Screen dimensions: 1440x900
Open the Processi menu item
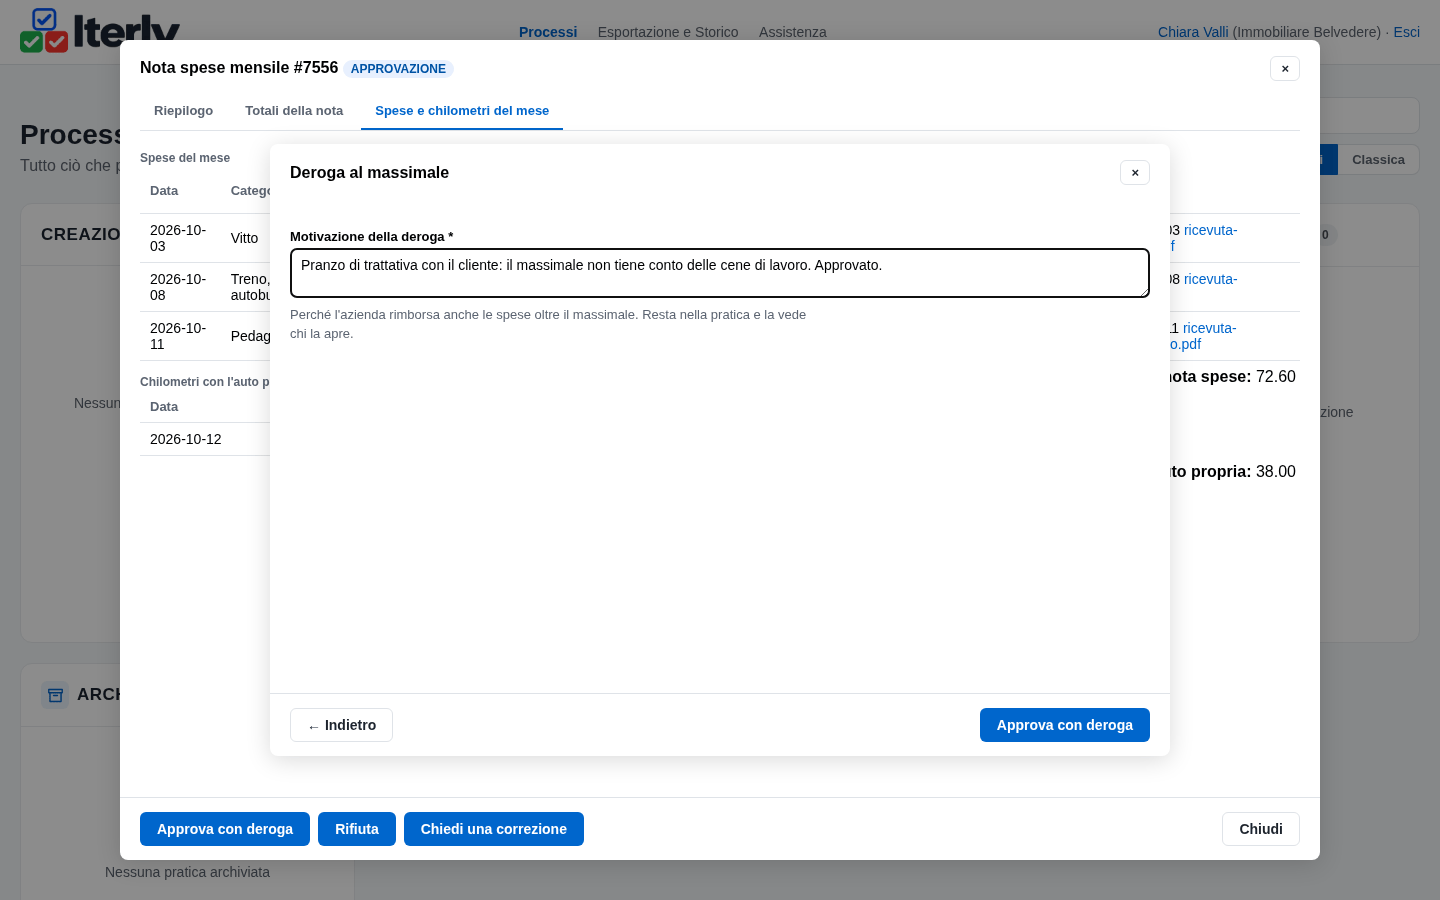point(548,32)
